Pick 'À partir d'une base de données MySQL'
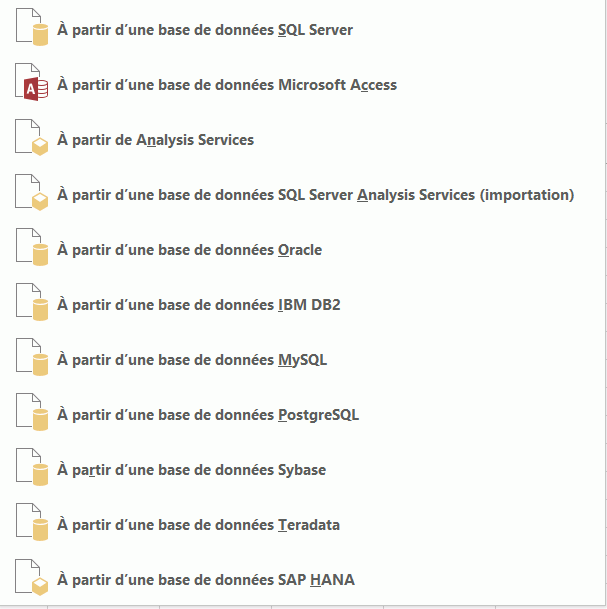 coord(192,360)
